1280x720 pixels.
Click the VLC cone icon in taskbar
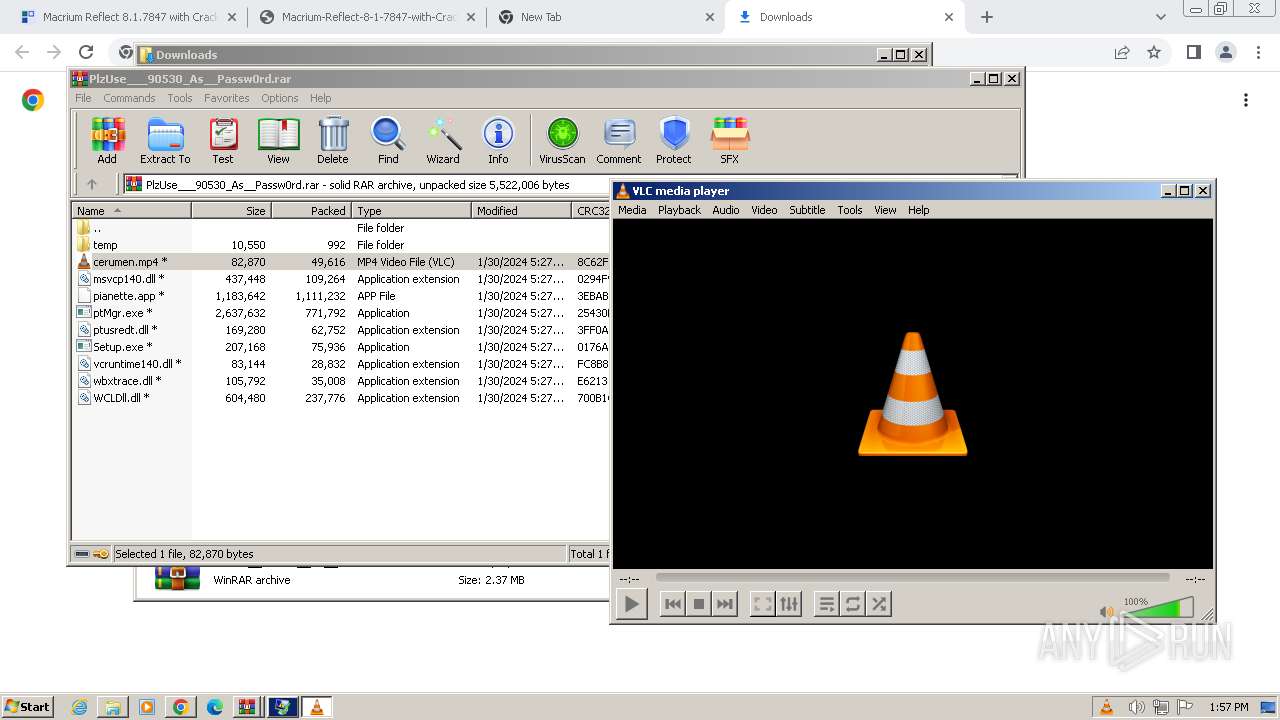point(317,707)
